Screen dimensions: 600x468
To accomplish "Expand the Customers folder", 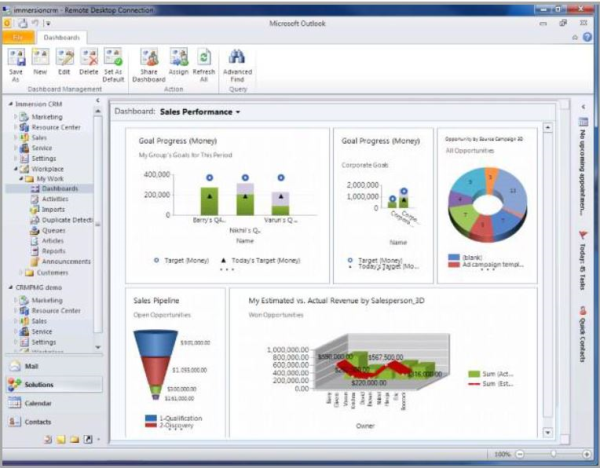I will coord(21,272).
